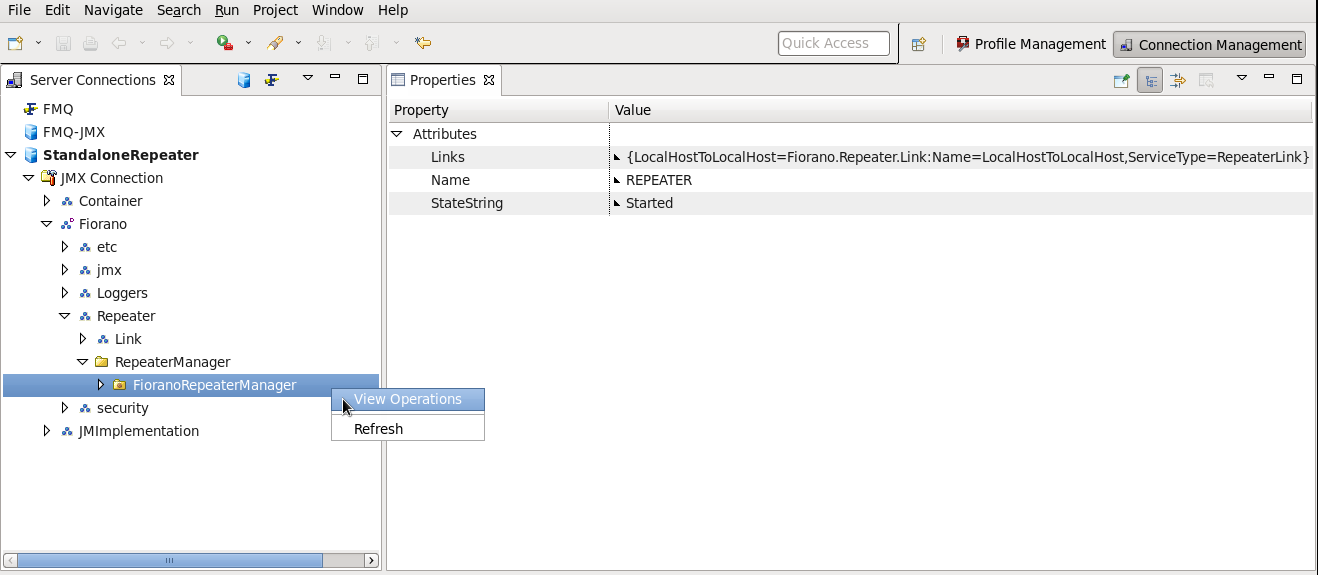This screenshot has width=1318, height=575.
Task: Collapse the JMX Connection node
Action: click(x=28, y=178)
